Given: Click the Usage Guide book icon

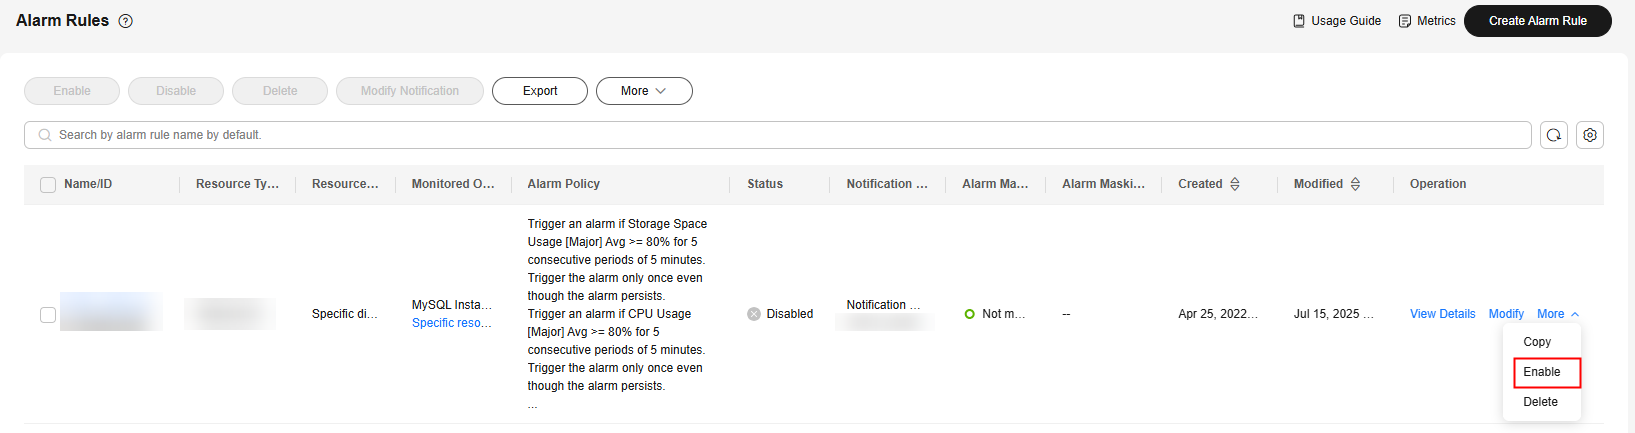Looking at the screenshot, I should pyautogui.click(x=1299, y=21).
